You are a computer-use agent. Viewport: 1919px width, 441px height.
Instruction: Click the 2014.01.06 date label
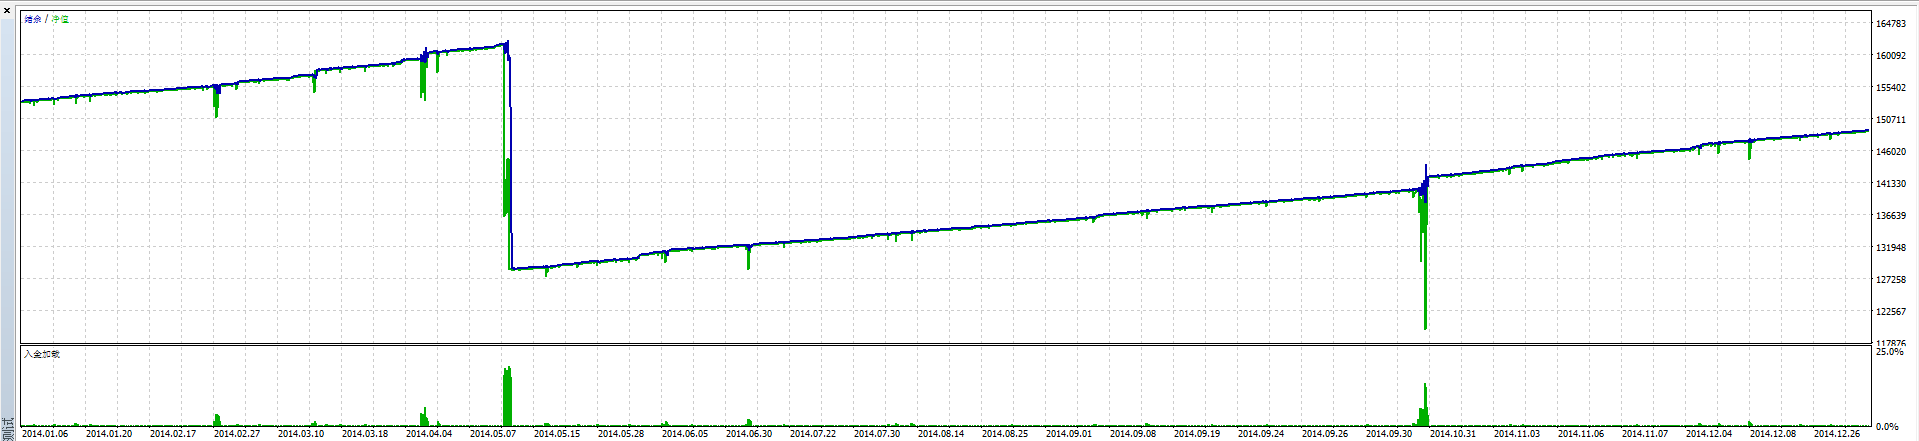pyautogui.click(x=45, y=434)
